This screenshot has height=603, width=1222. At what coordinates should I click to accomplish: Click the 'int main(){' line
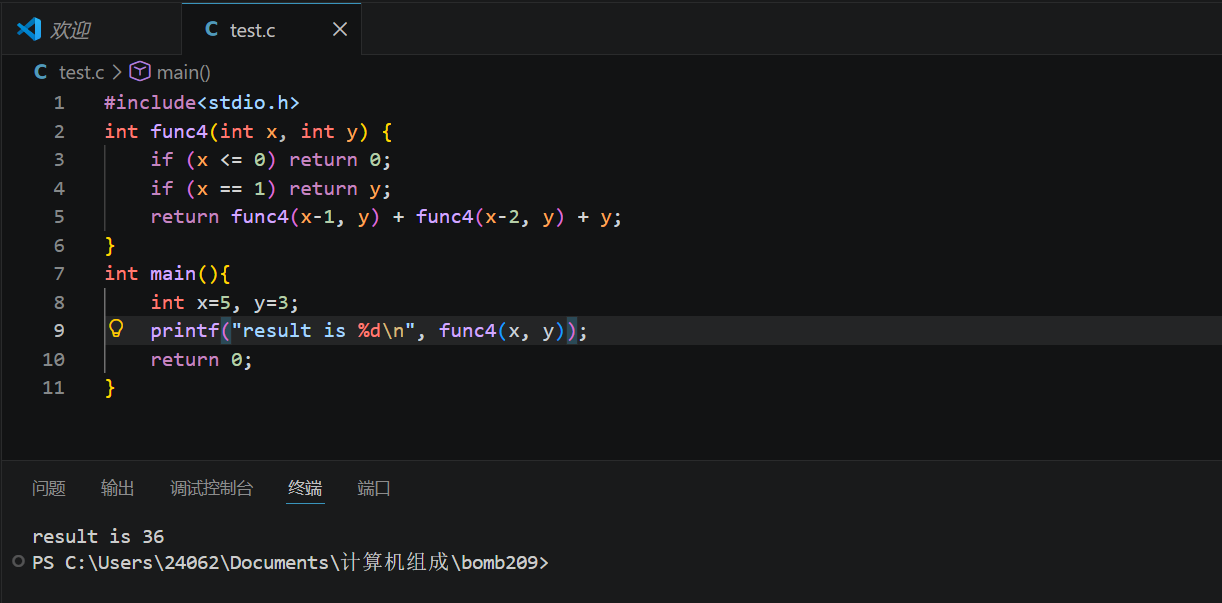[x=168, y=273]
